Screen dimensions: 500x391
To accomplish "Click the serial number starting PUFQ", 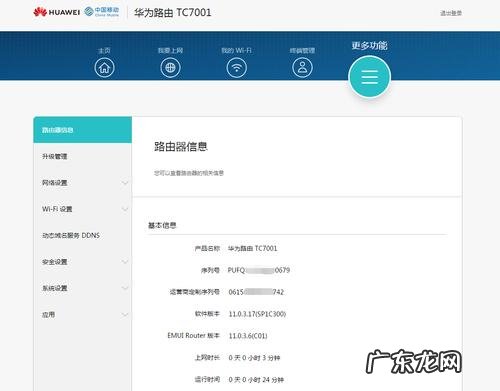I will [x=259, y=270].
